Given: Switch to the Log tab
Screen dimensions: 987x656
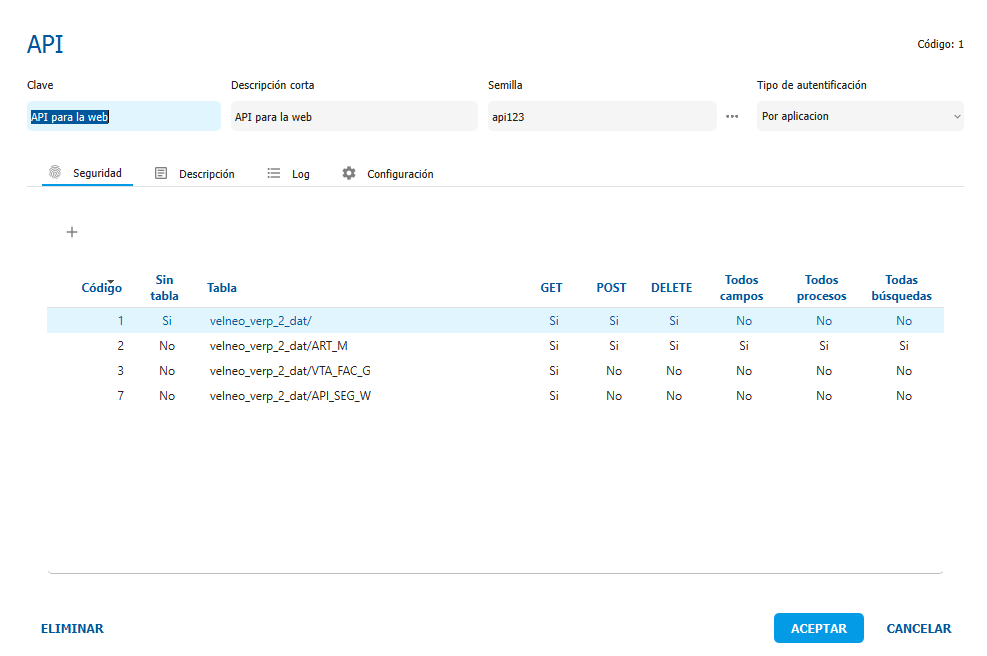Looking at the screenshot, I should pyautogui.click(x=300, y=174).
